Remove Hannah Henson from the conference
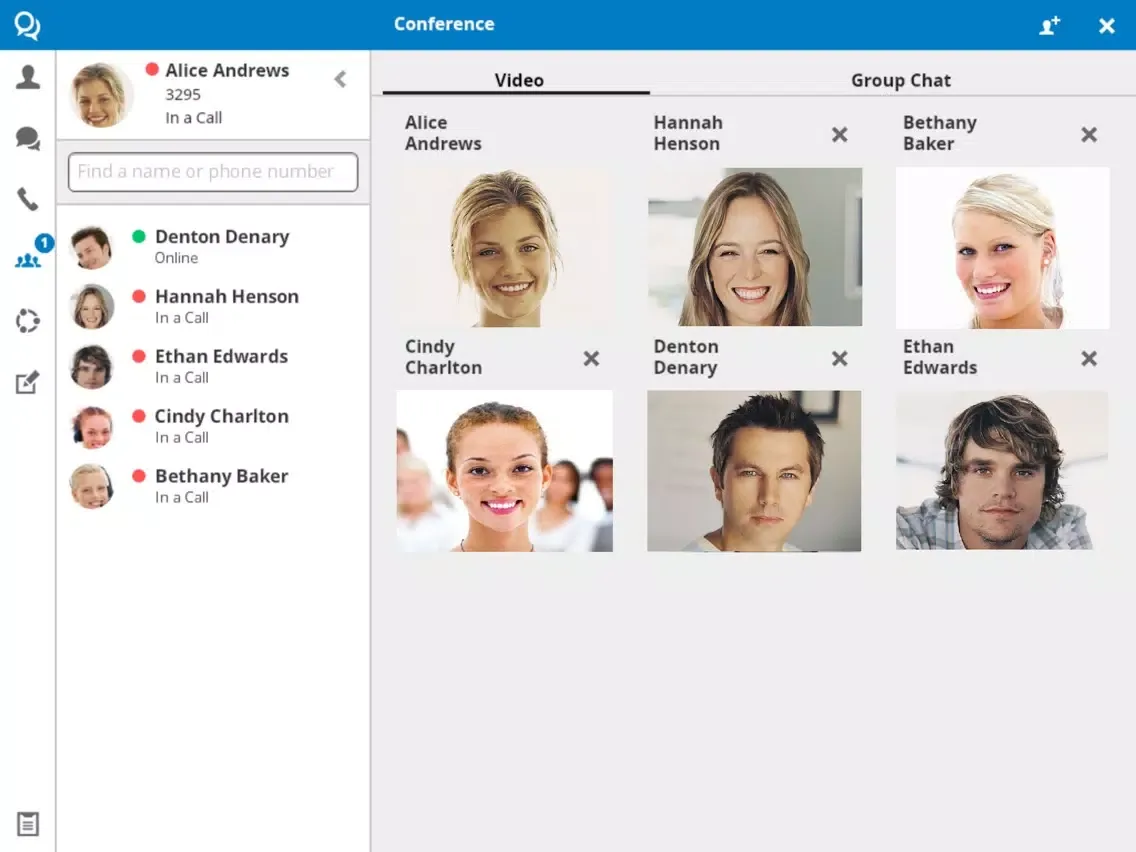 point(840,135)
